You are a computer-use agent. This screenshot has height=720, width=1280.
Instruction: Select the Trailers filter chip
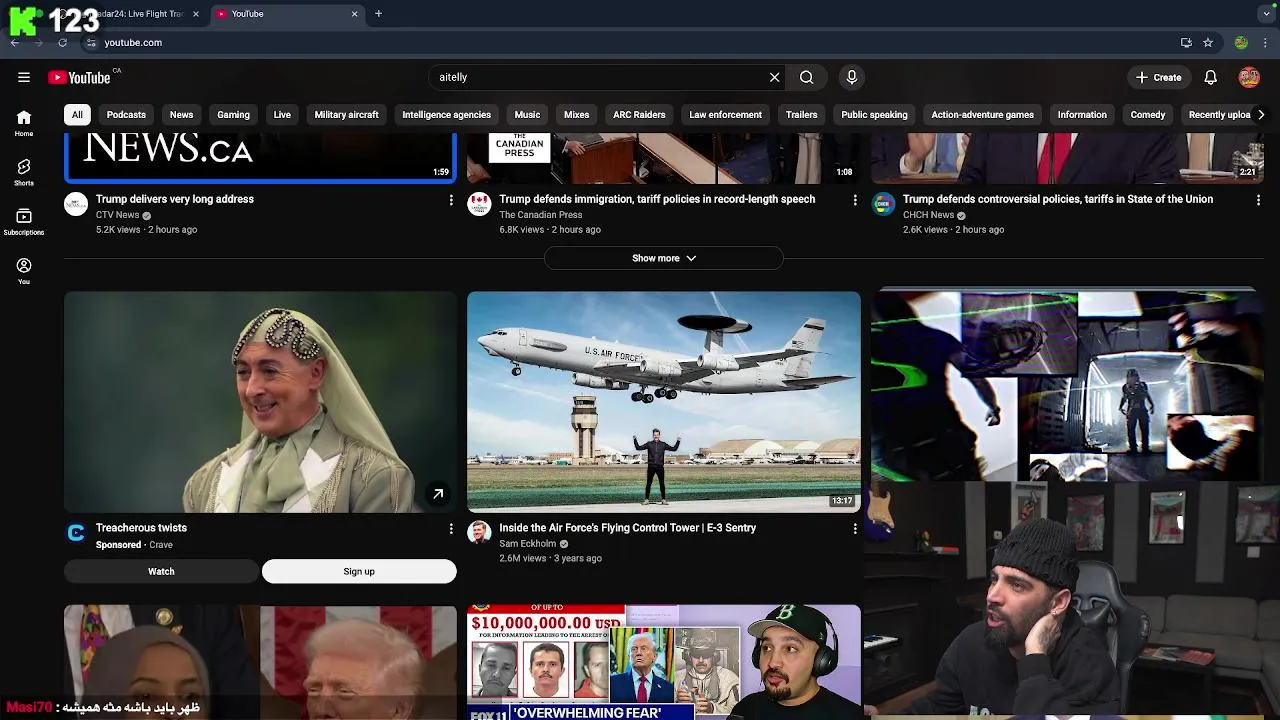pyautogui.click(x=801, y=115)
